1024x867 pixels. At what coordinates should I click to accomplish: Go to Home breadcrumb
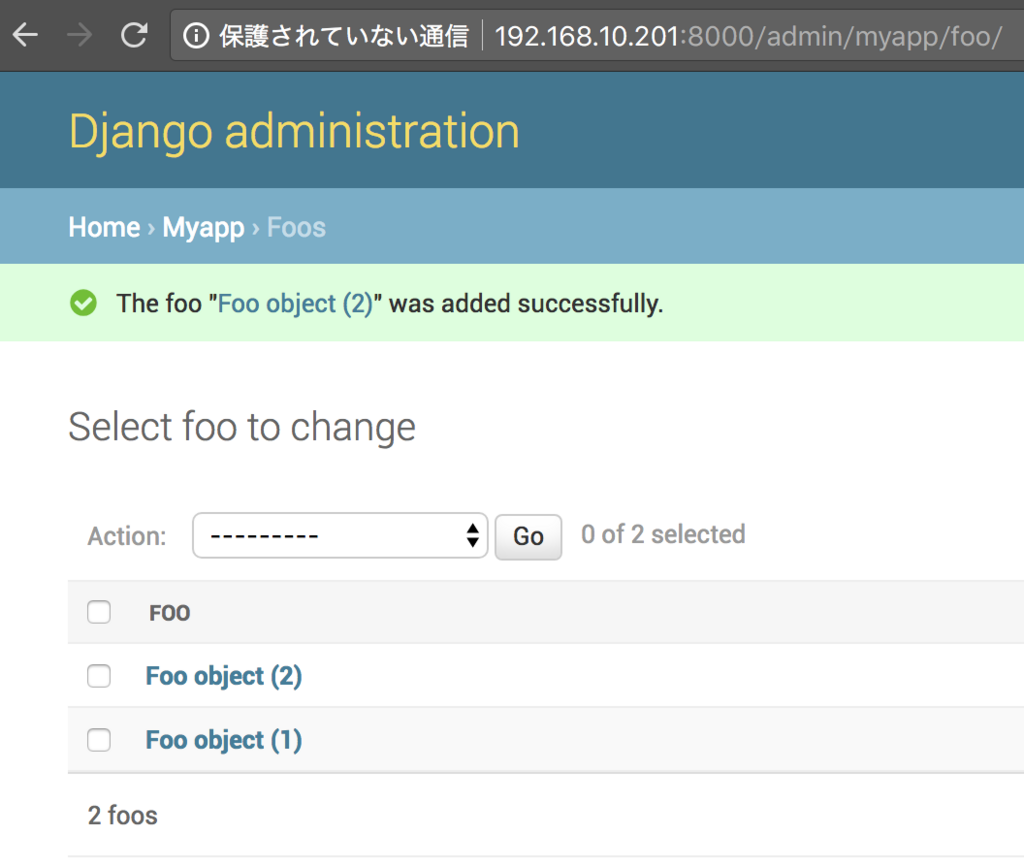pyautogui.click(x=104, y=227)
